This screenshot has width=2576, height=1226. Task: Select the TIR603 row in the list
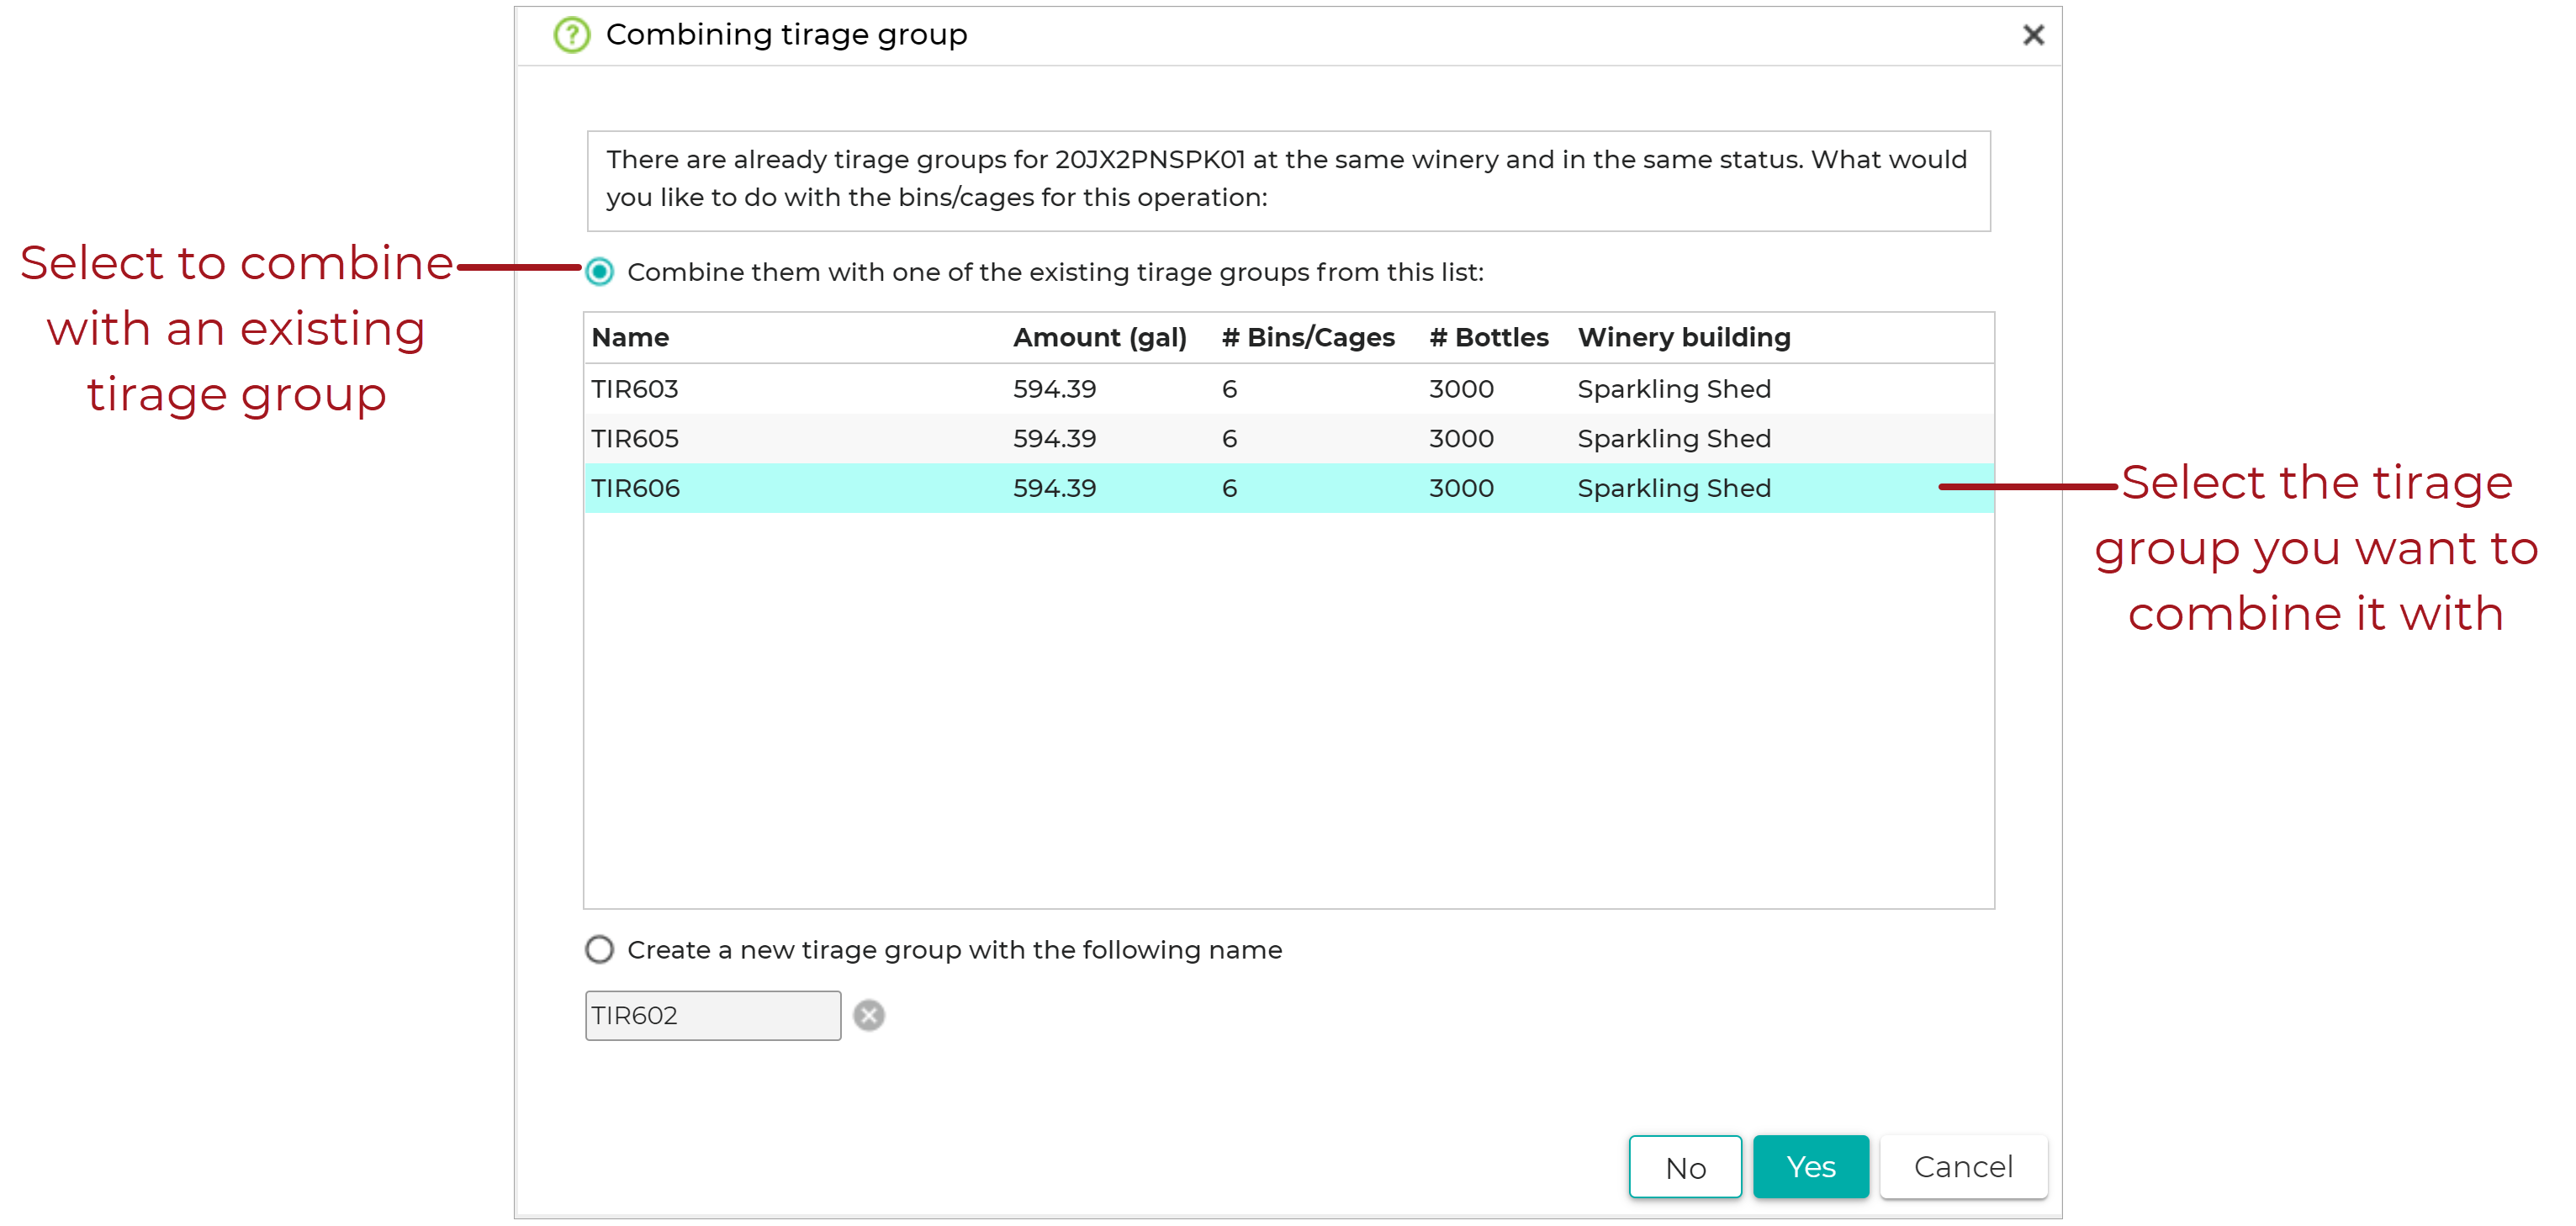[x=1289, y=389]
